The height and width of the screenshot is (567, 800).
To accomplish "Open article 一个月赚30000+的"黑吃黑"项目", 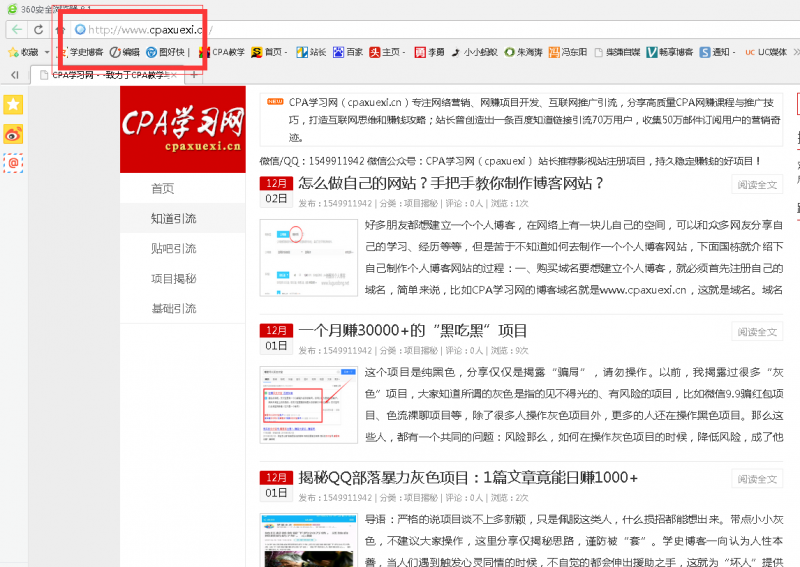I will pos(412,330).
